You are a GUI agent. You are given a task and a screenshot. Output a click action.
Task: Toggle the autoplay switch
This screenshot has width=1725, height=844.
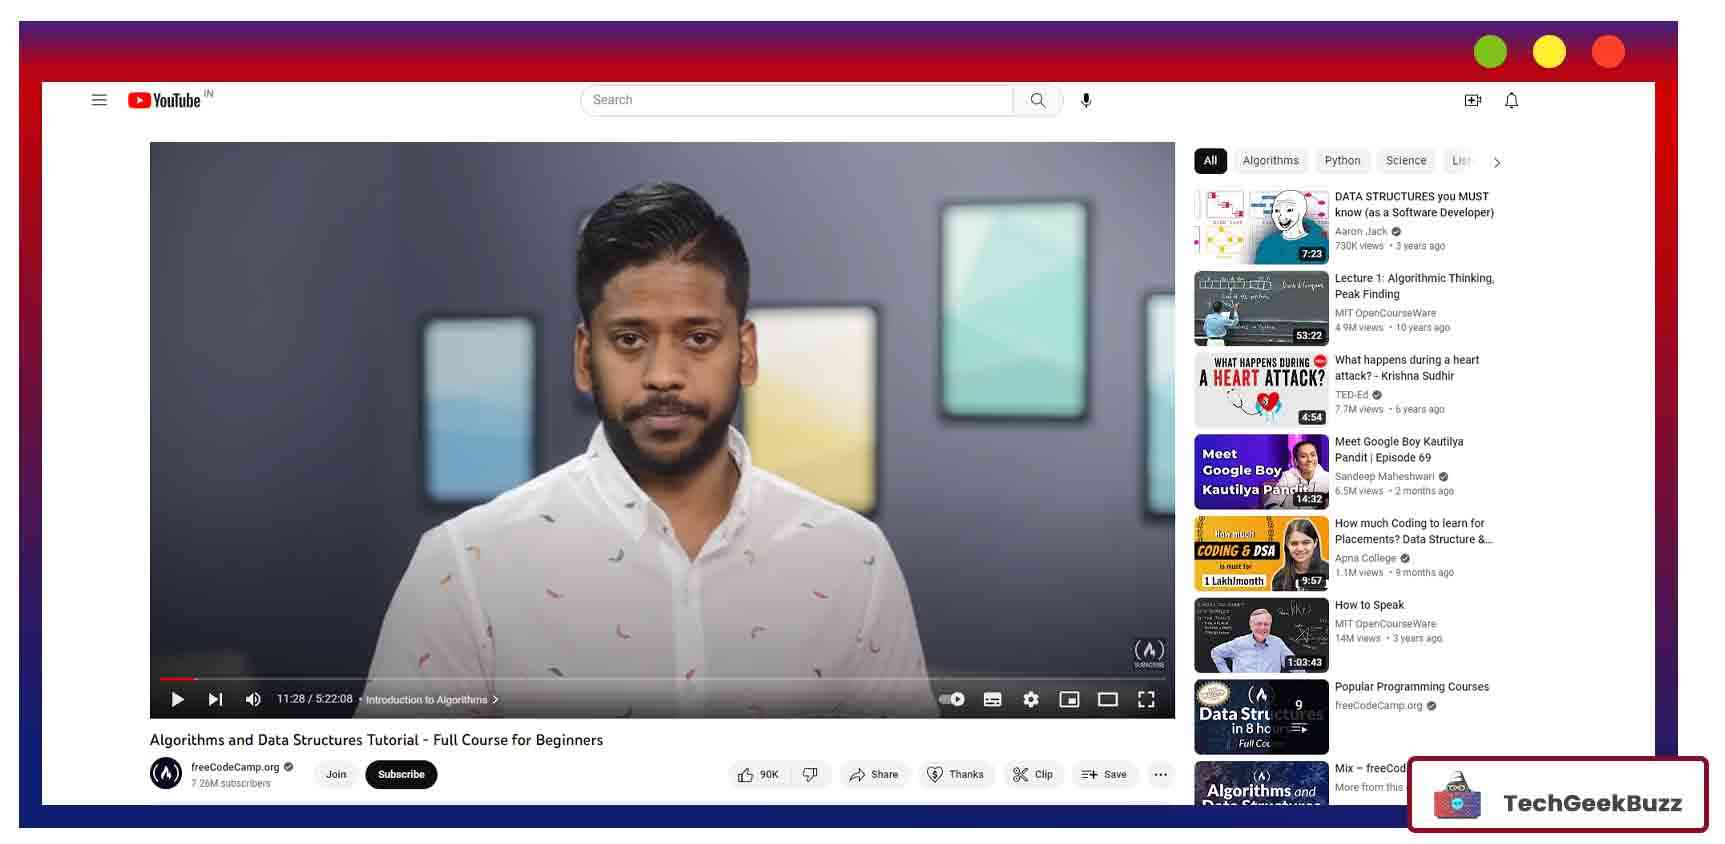pyautogui.click(x=952, y=700)
